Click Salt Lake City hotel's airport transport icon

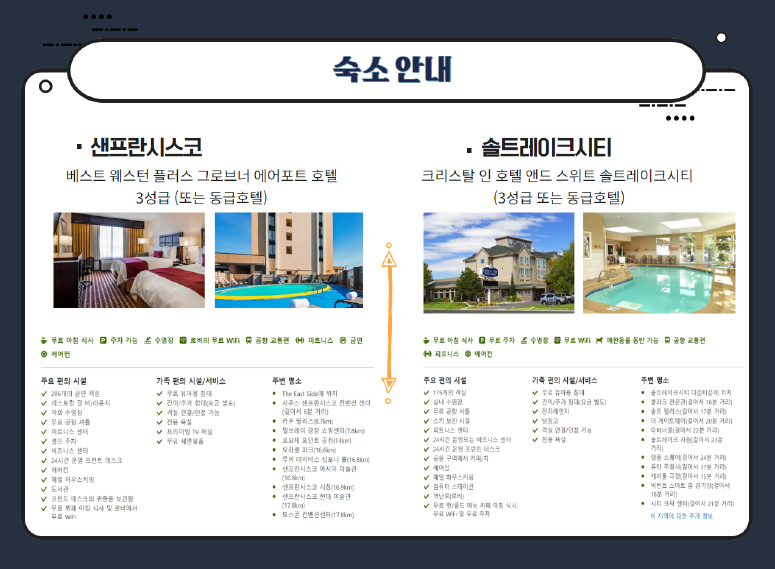(667, 340)
